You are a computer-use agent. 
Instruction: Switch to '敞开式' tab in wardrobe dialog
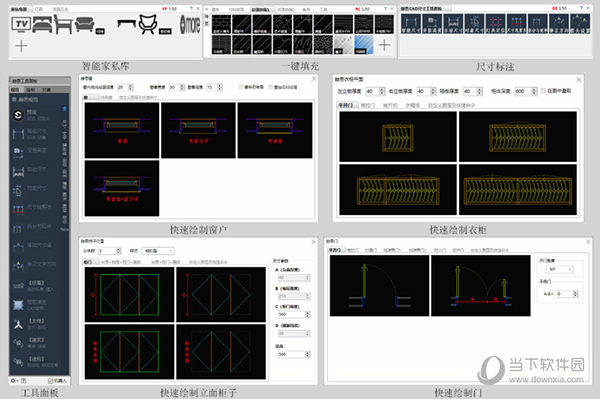tap(390, 105)
